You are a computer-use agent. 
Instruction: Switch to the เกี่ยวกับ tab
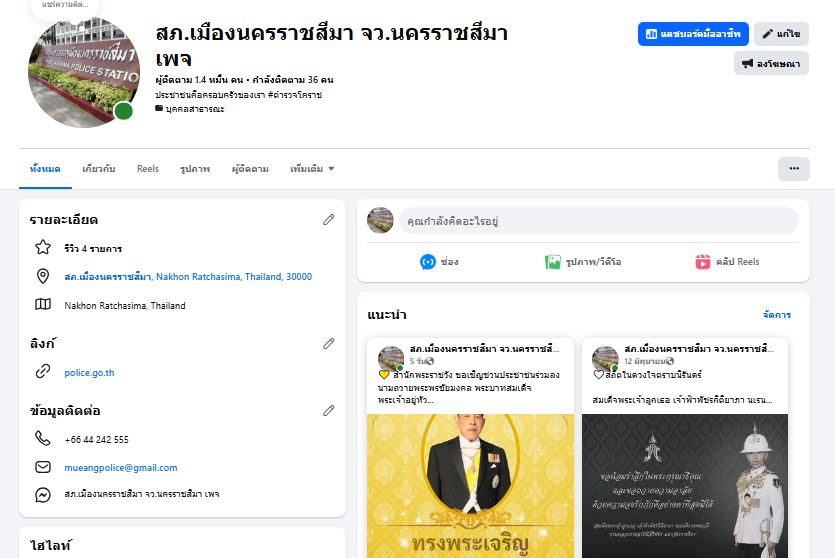point(99,169)
